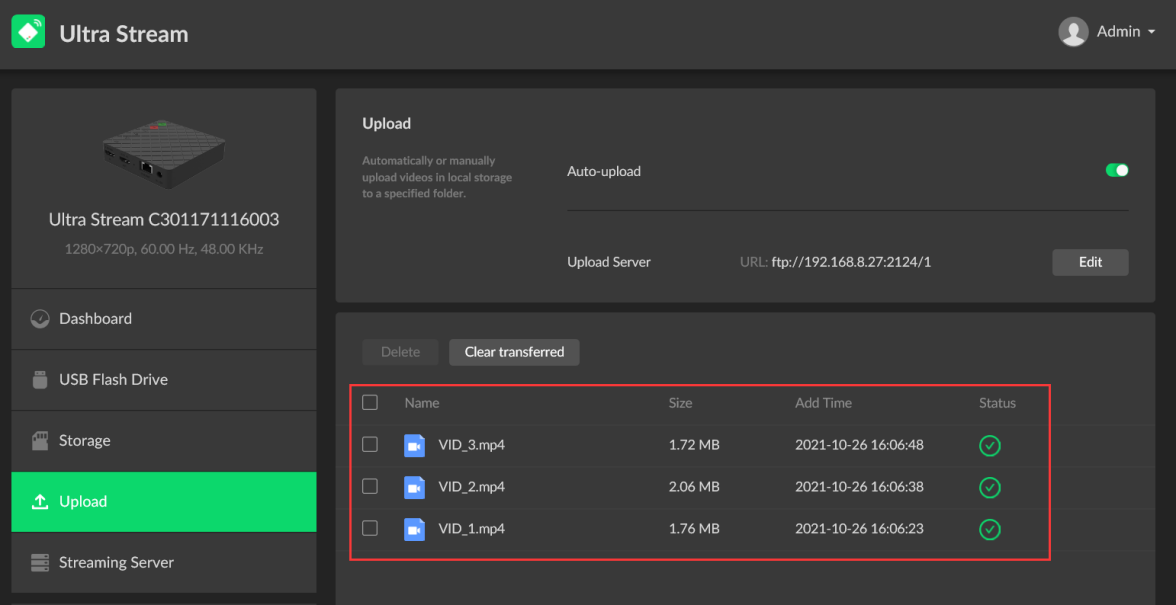Click the Status column header
Screen dimensions: 1176x605
[998, 403]
